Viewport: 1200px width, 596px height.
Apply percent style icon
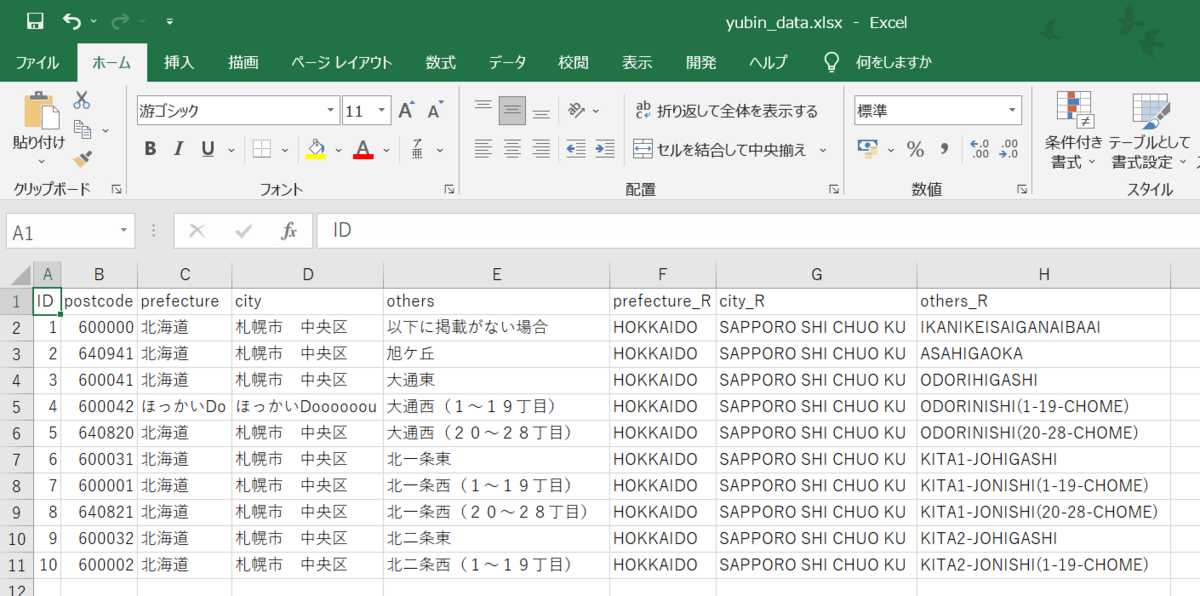[x=915, y=149]
